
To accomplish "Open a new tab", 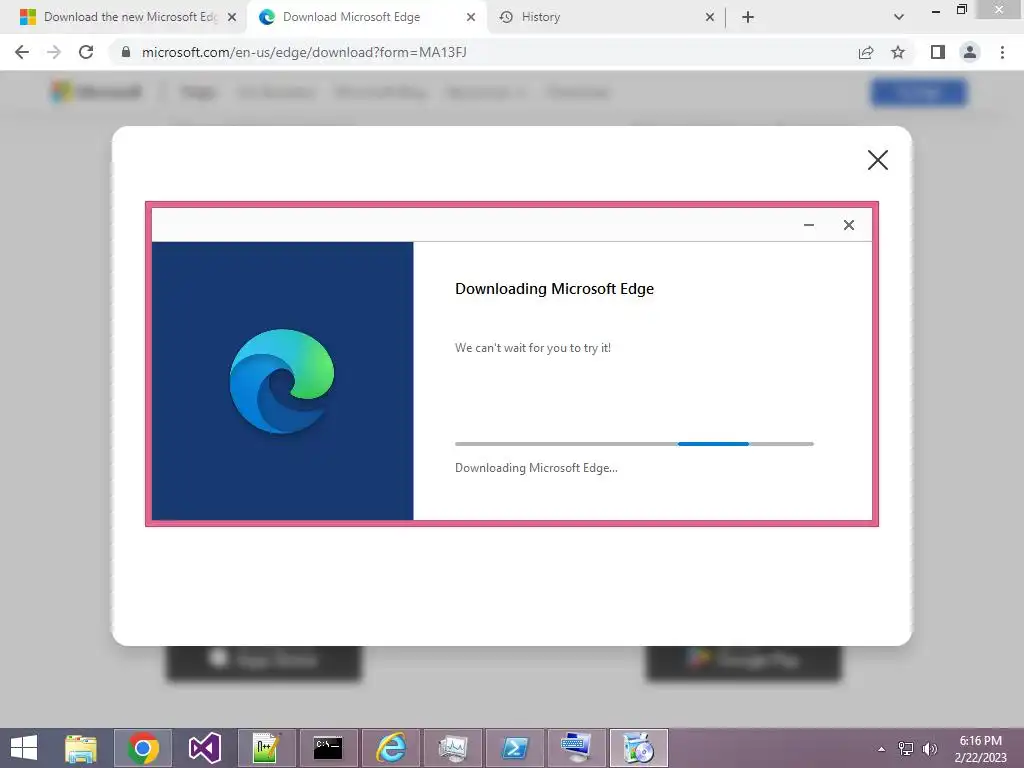I will coord(748,17).
